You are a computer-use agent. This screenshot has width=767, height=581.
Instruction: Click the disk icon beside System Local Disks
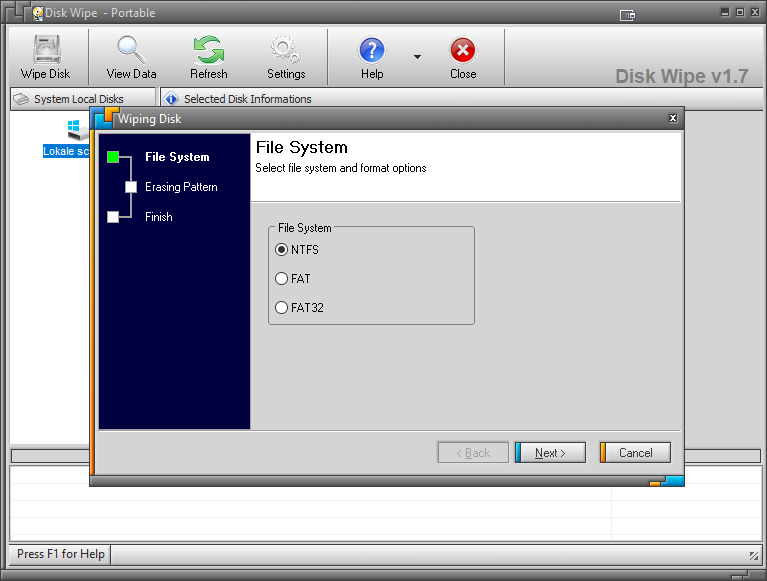click(21, 99)
